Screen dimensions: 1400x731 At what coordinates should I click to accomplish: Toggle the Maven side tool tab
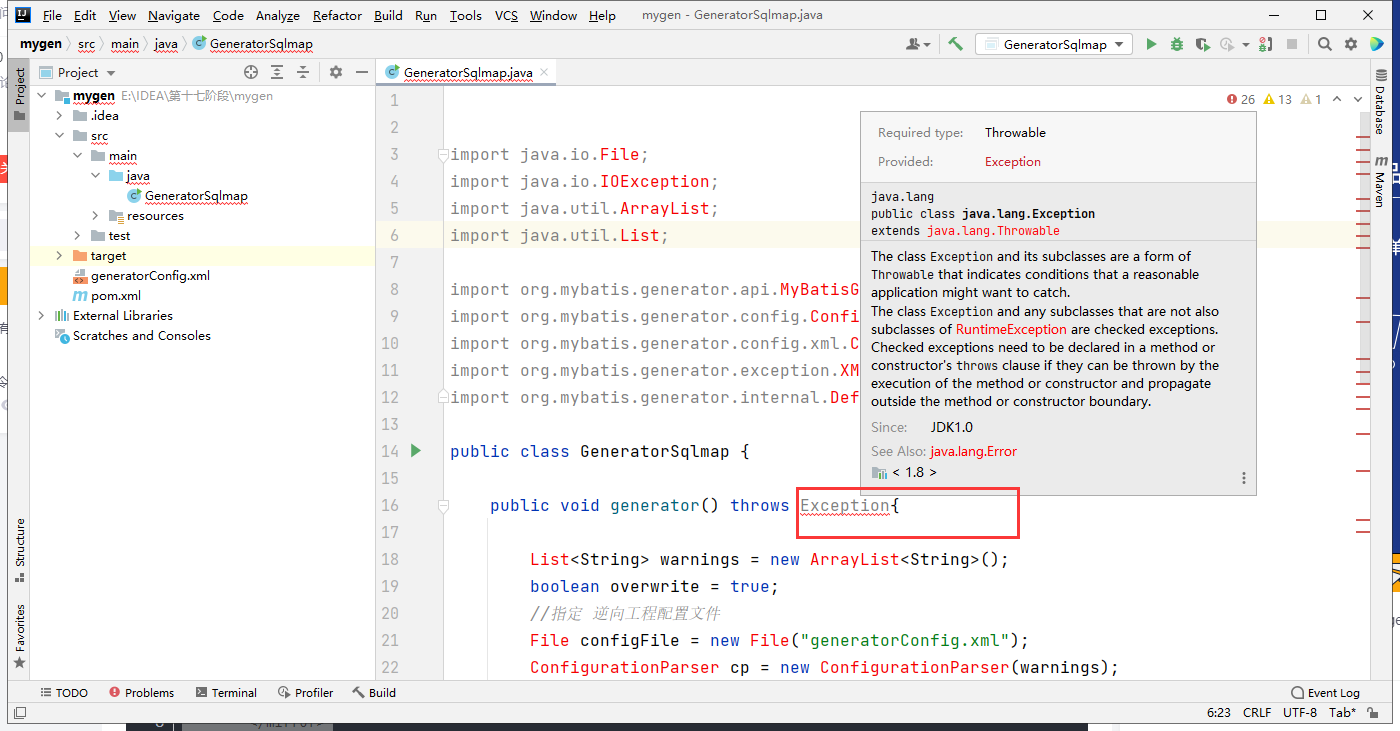1380,180
